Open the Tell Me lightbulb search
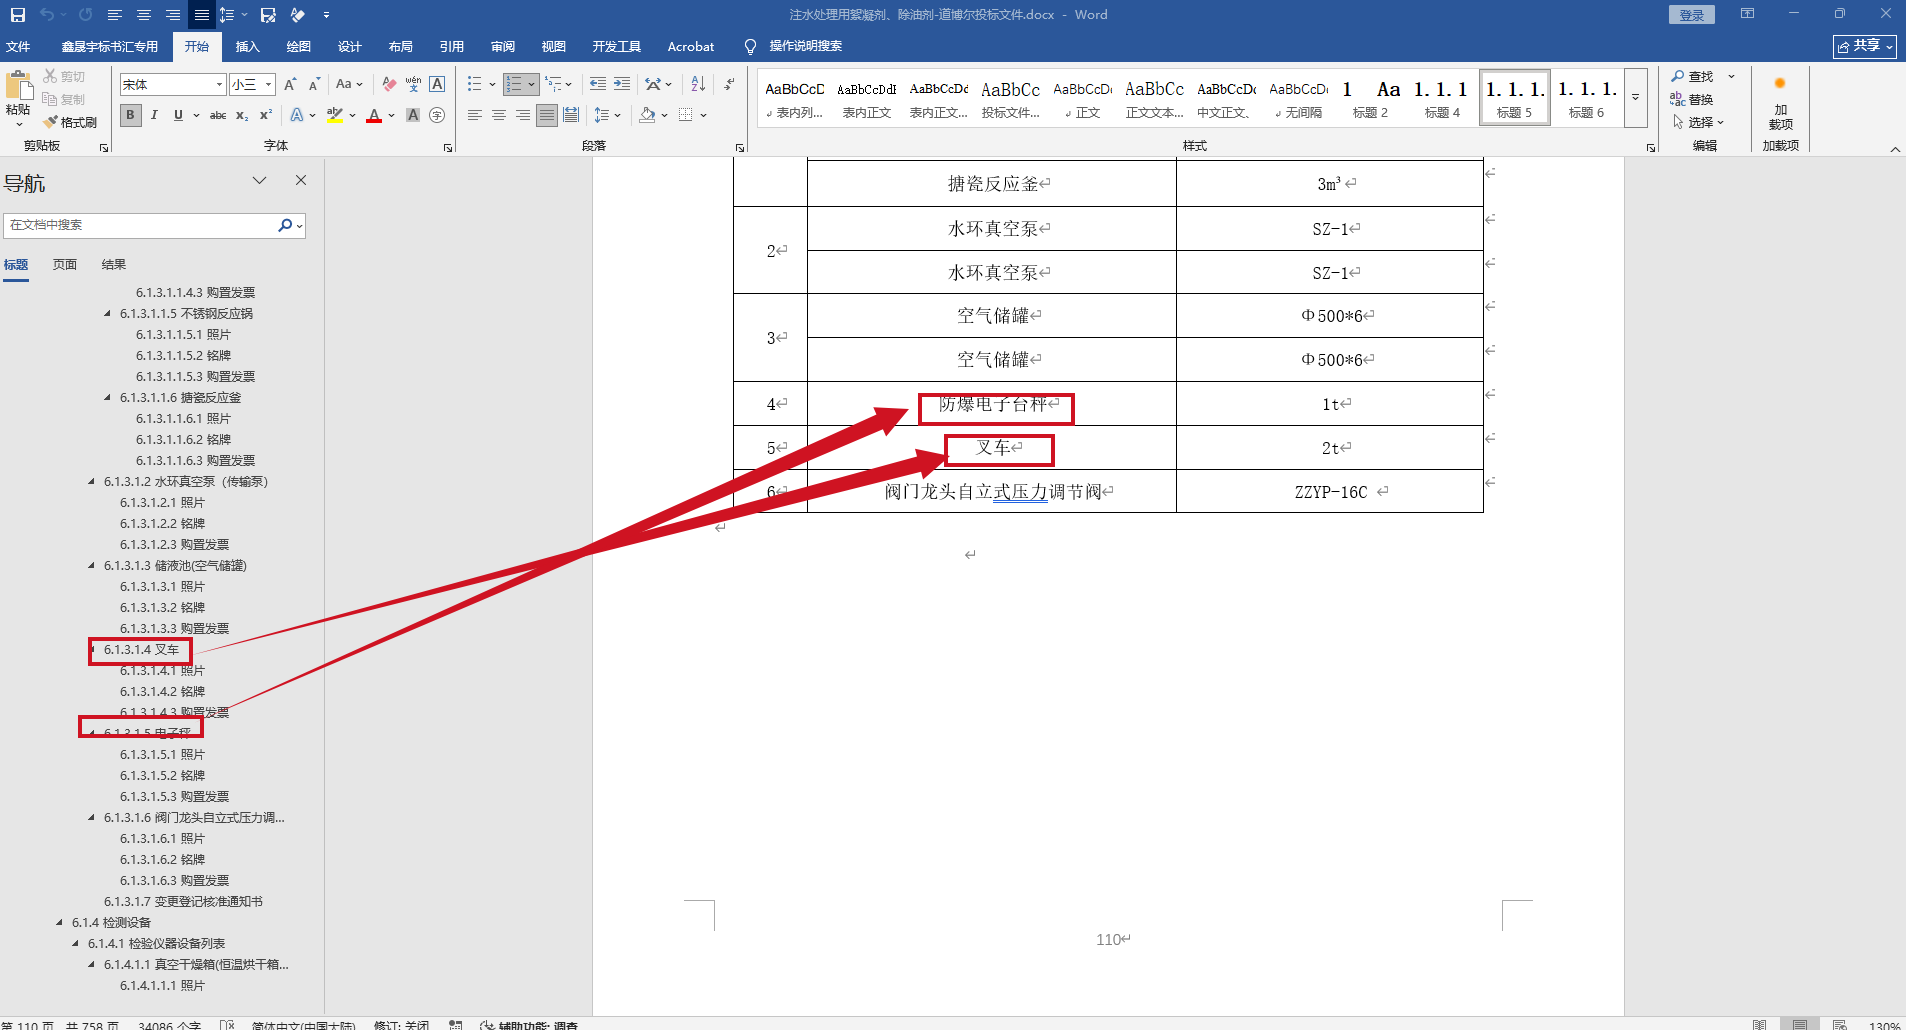The width and height of the screenshot is (1906, 1030). (750, 47)
